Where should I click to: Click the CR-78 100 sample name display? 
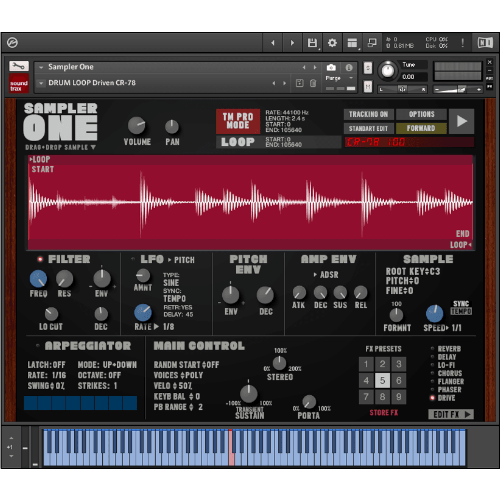coord(409,142)
